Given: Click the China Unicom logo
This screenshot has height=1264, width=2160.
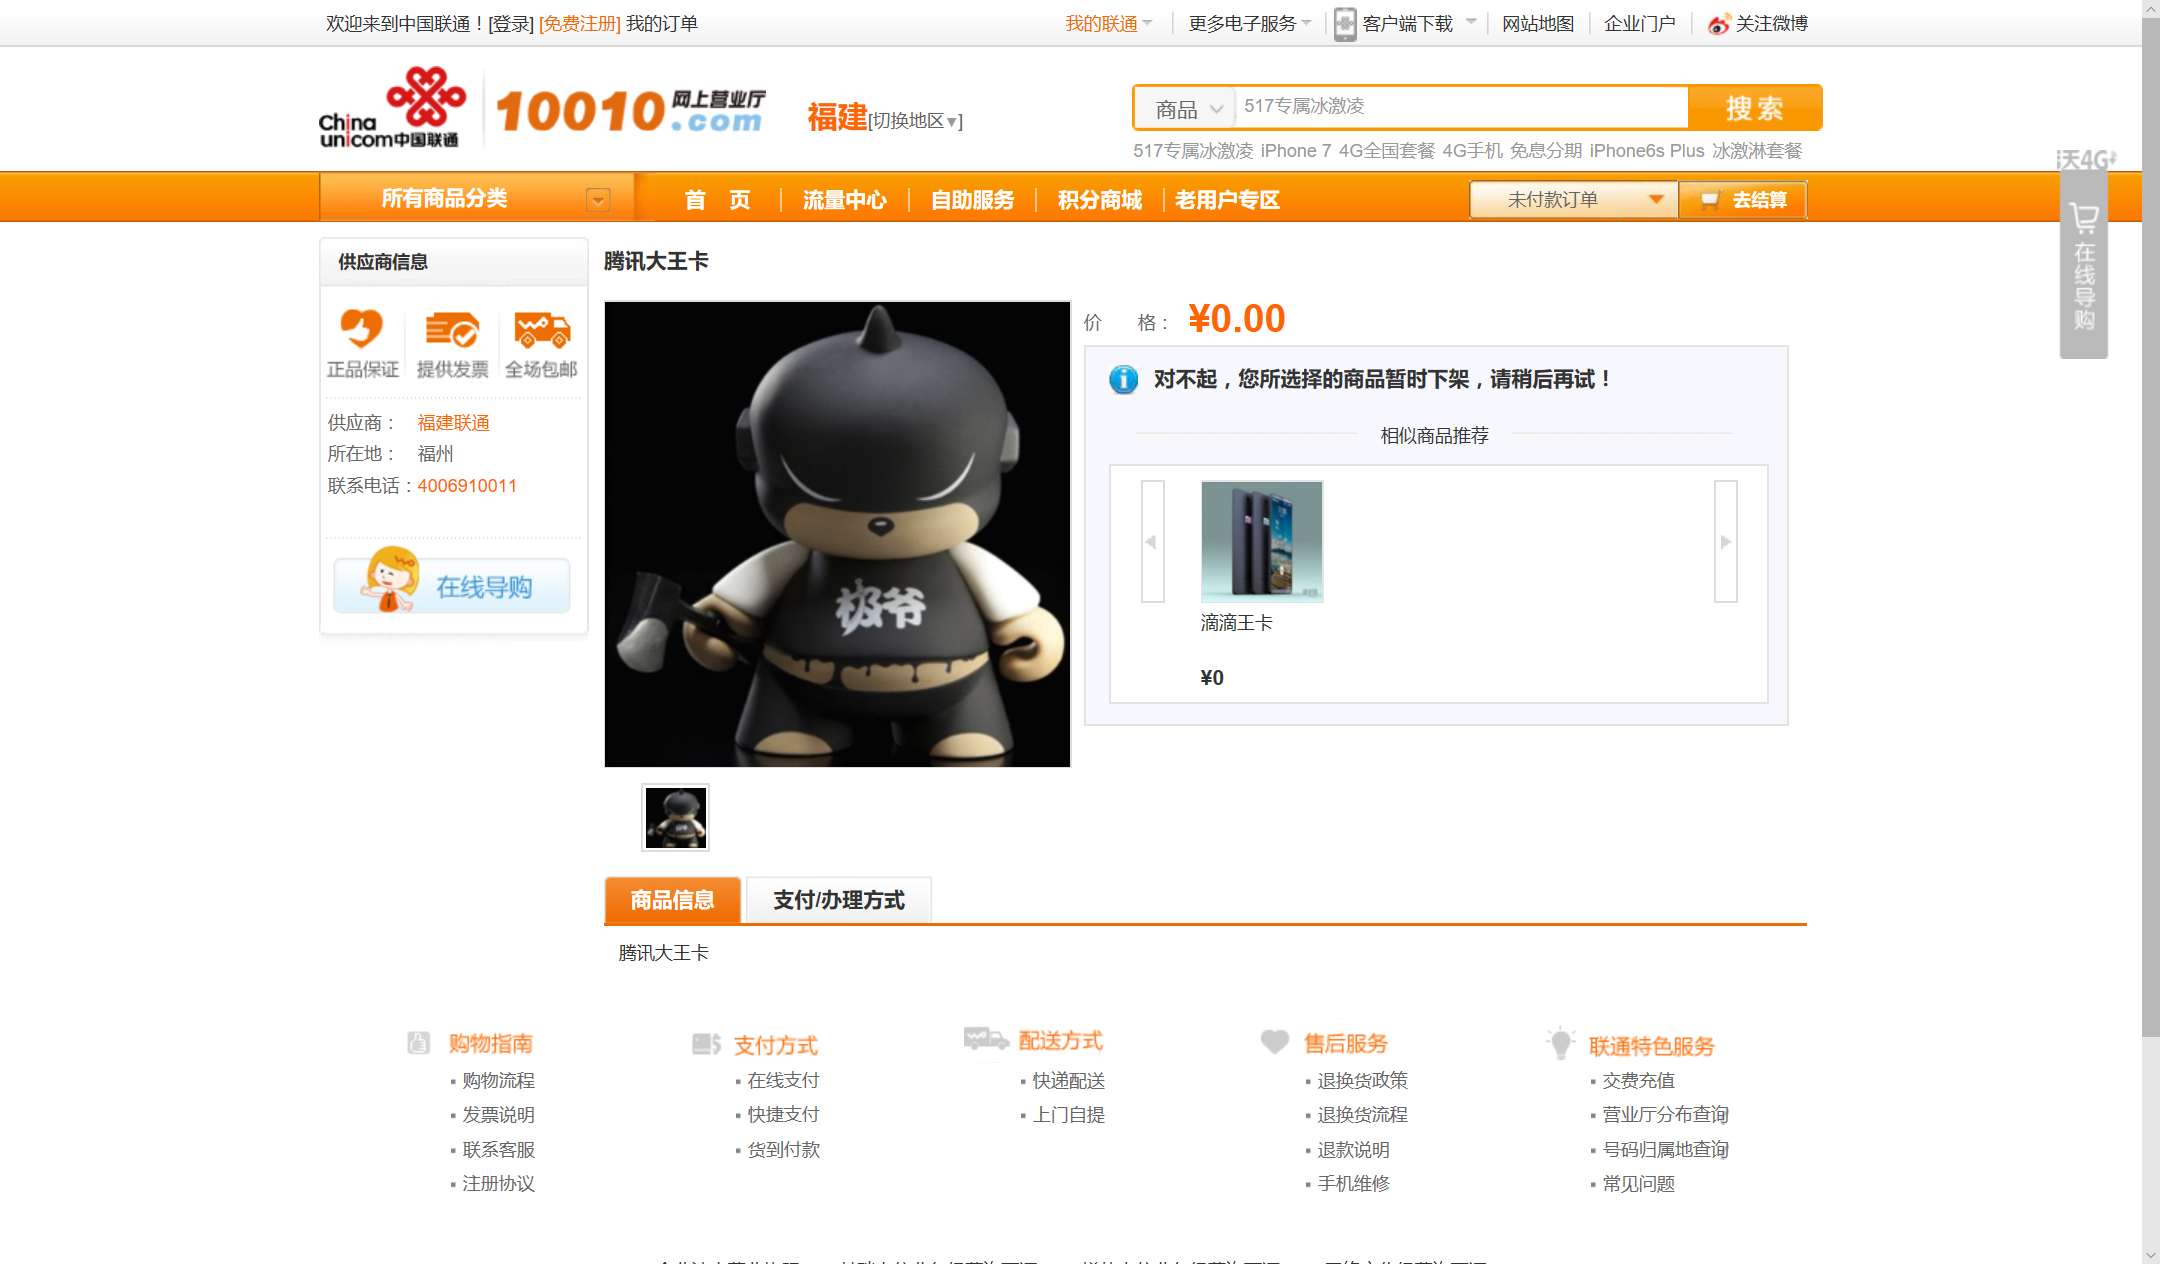Looking at the screenshot, I should point(392,108).
